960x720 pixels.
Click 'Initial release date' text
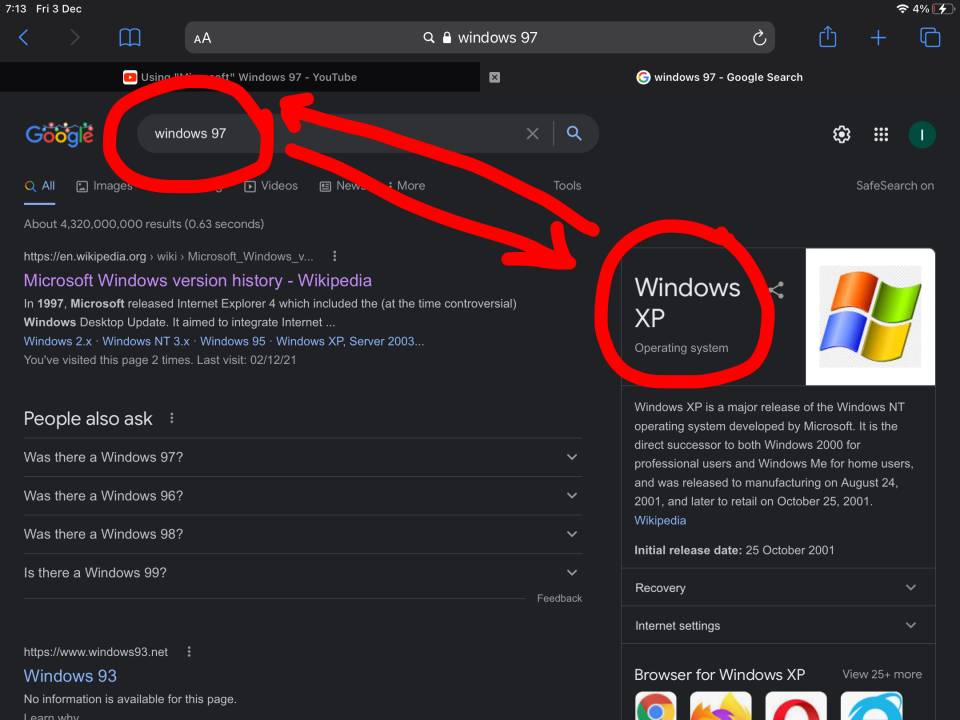688,550
